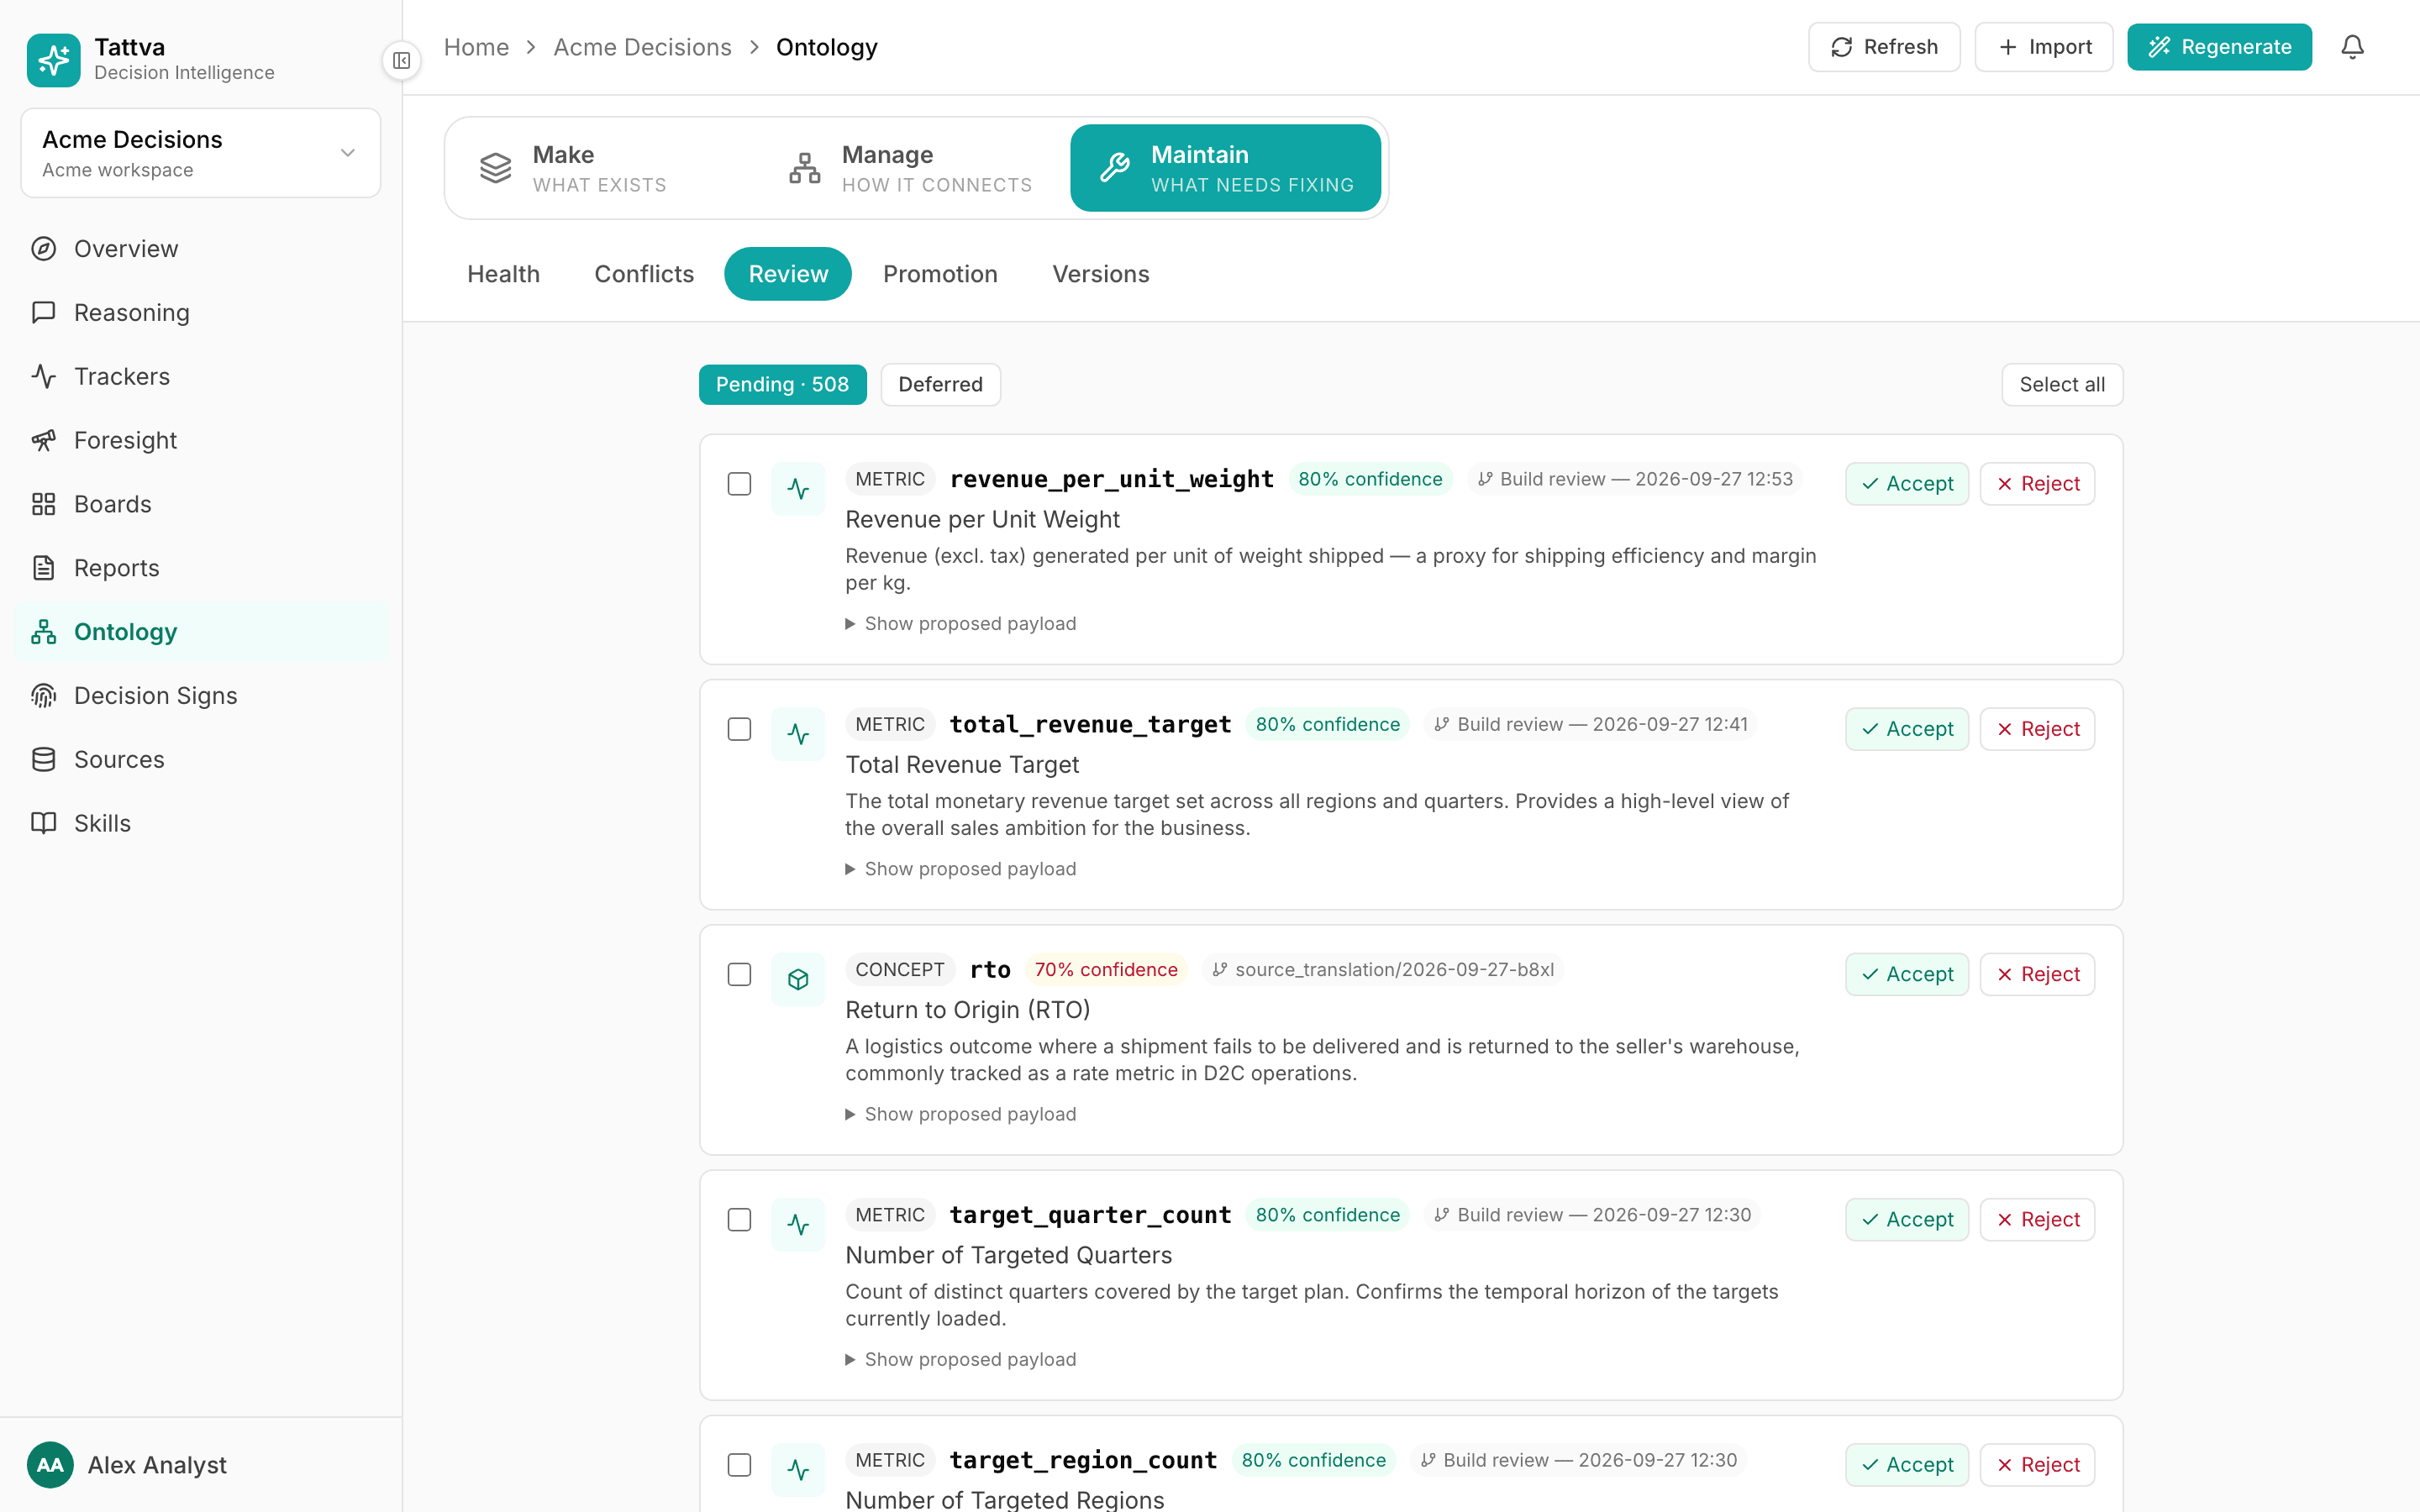Show proposed payload for target_quarter_count
Image resolution: width=2420 pixels, height=1512 pixels.
960,1359
